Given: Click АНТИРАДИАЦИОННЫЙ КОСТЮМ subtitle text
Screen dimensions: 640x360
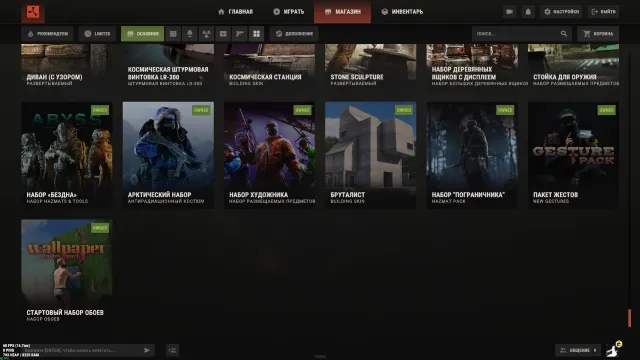Looking at the screenshot, I should [166, 201].
